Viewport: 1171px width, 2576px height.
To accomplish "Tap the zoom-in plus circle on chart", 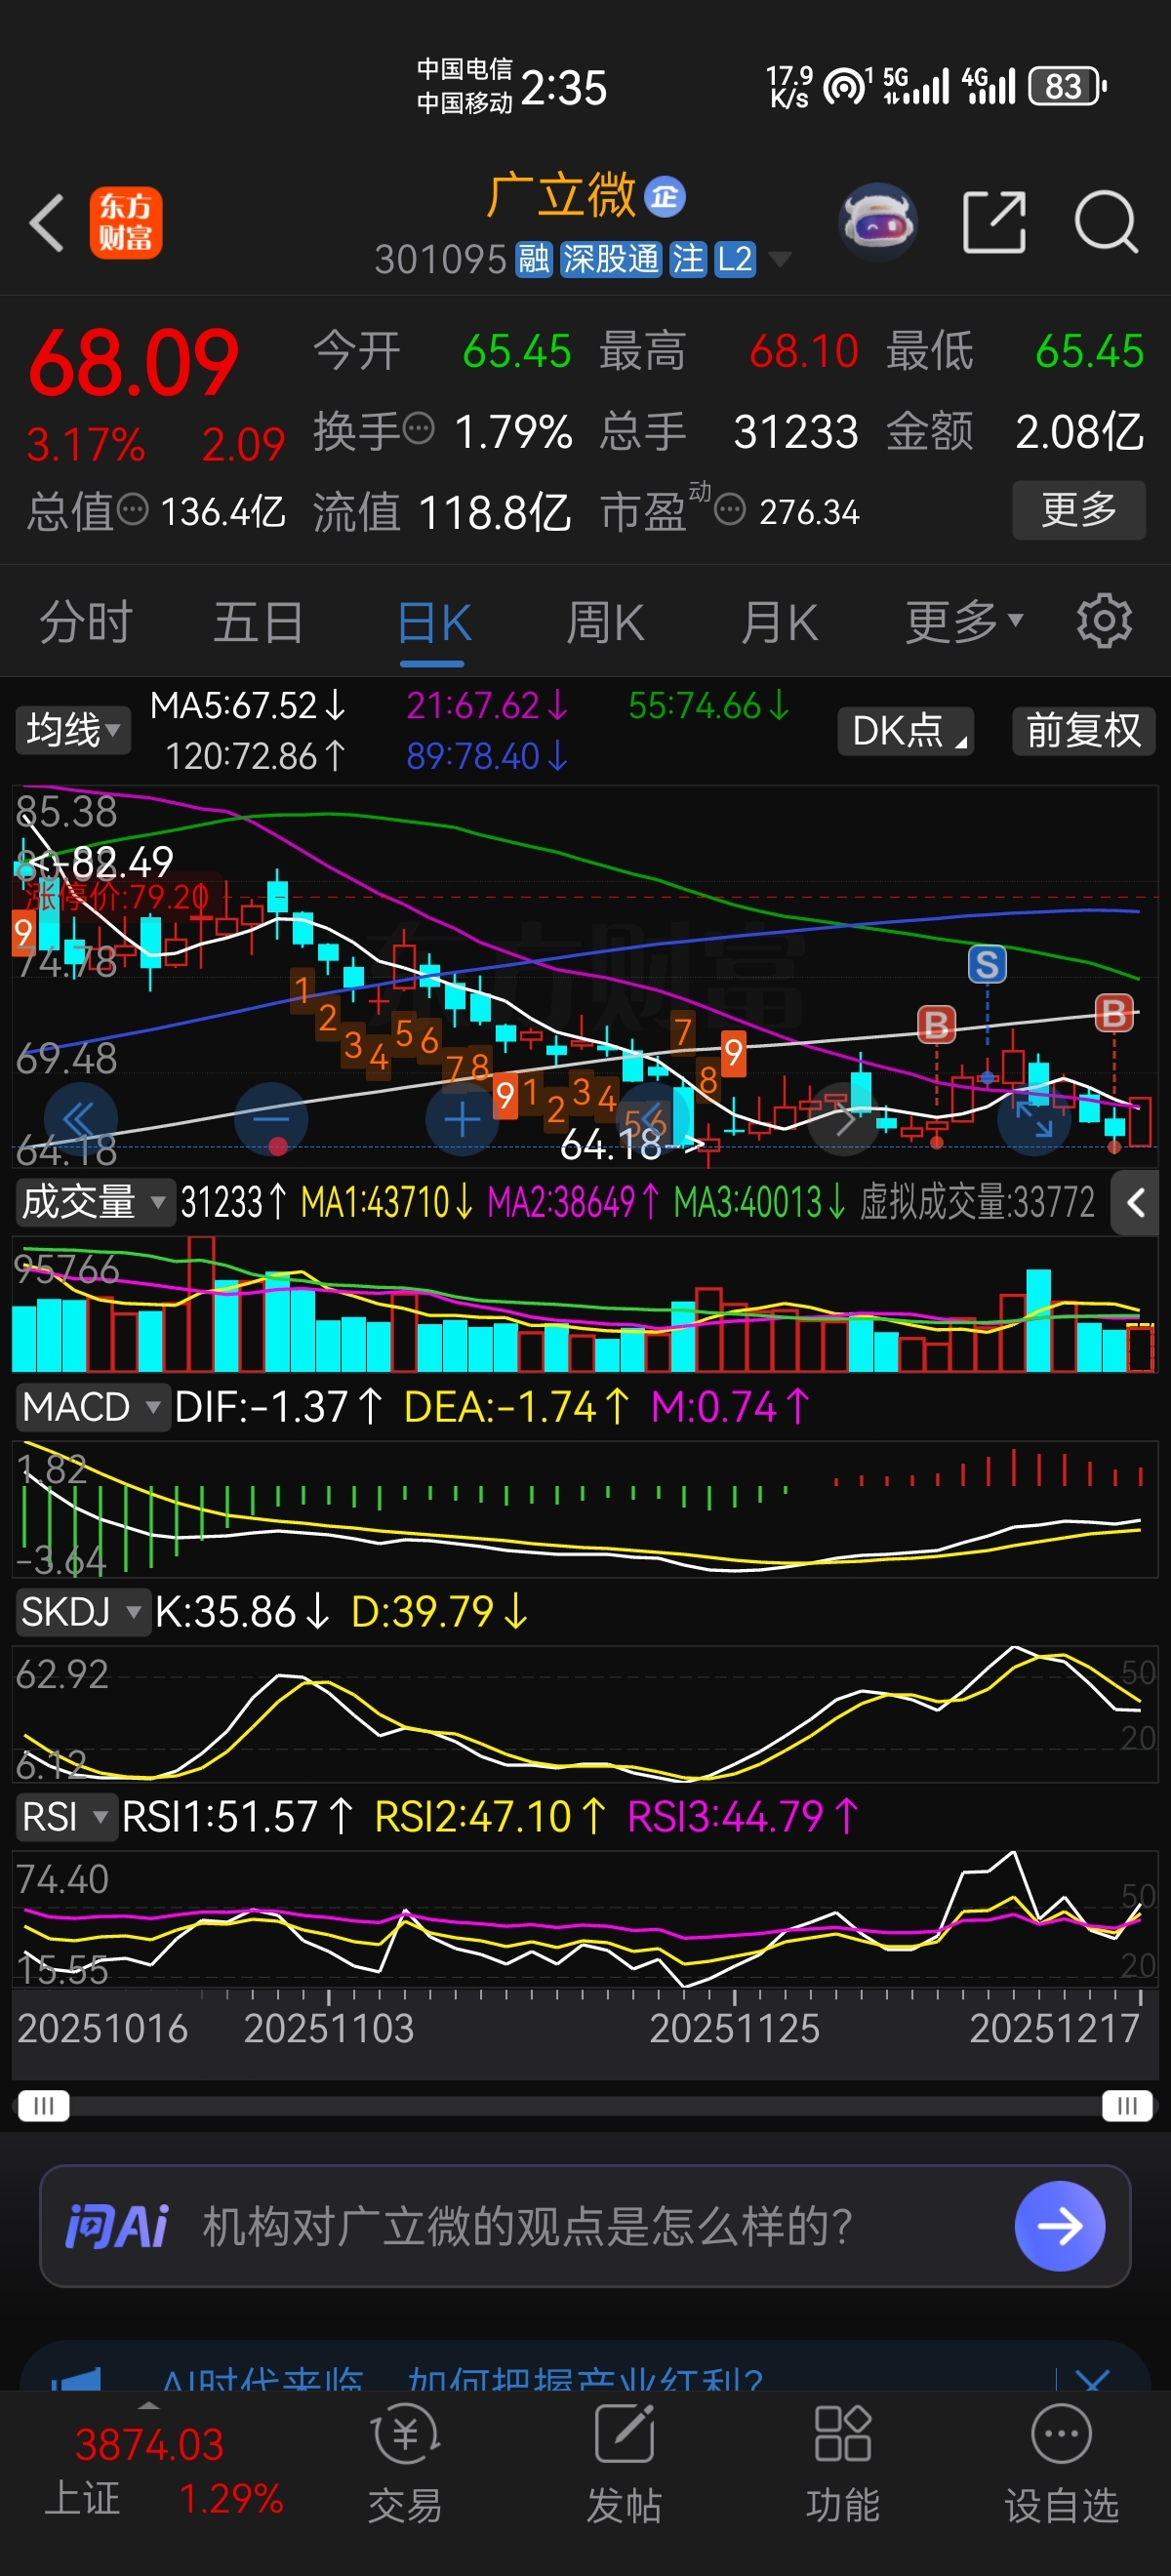I will 462,1119.
